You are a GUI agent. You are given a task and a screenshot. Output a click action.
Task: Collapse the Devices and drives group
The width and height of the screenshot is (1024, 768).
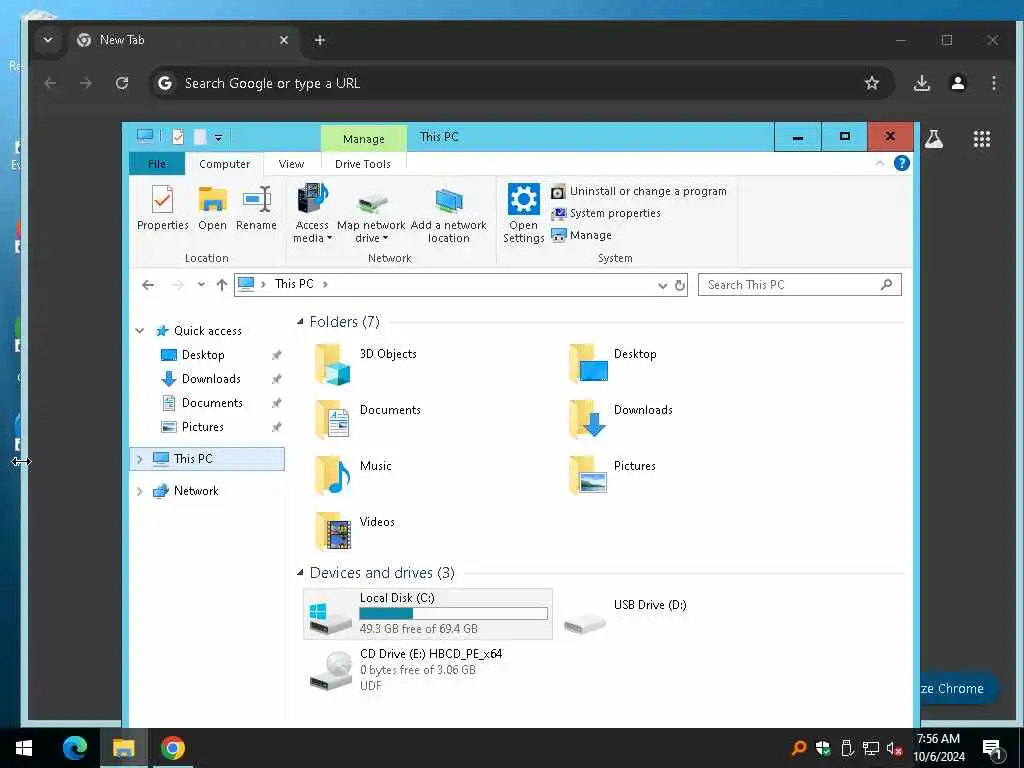(x=300, y=573)
